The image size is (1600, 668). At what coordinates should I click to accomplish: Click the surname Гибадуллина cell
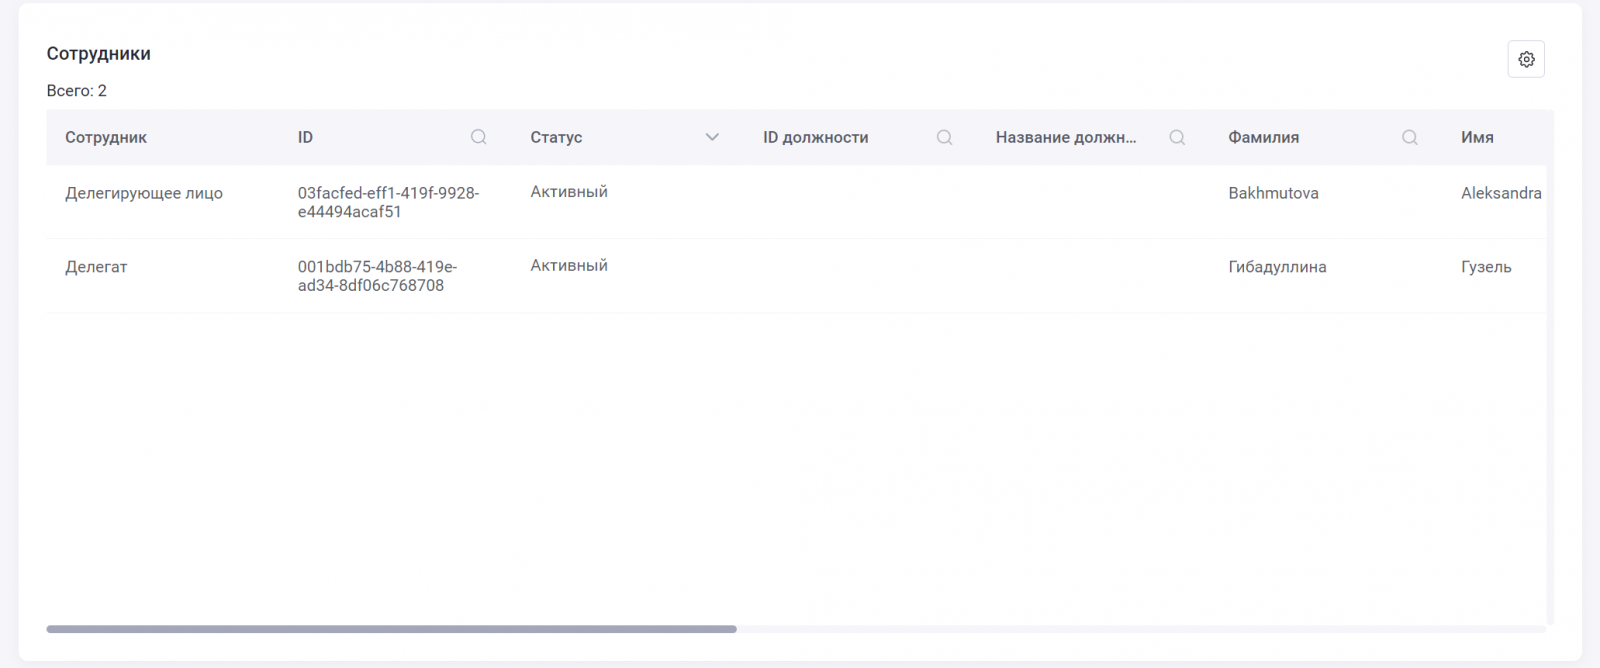(1277, 267)
